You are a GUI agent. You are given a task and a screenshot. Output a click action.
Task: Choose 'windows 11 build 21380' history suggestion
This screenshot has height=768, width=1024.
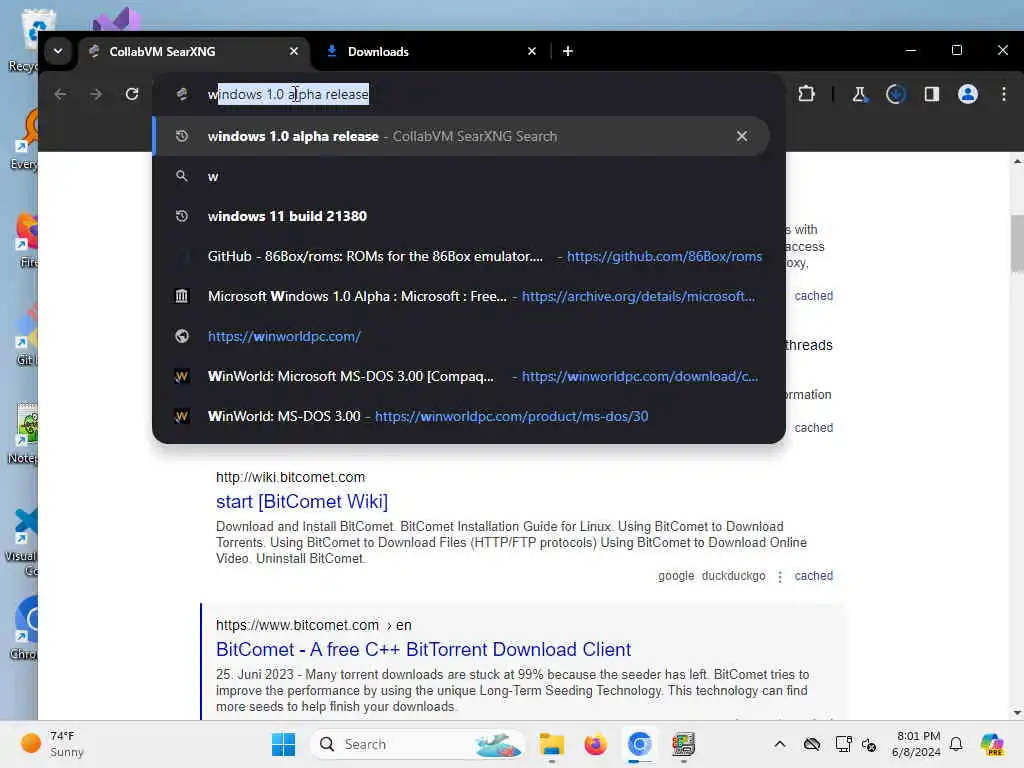(461, 216)
